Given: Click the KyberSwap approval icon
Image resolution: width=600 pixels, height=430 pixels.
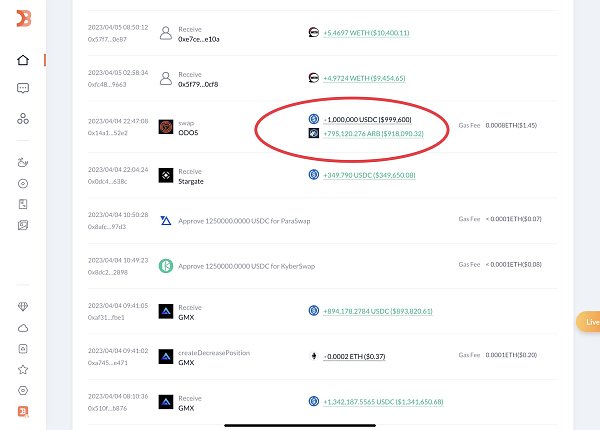Looking at the screenshot, I should tap(166, 266).
